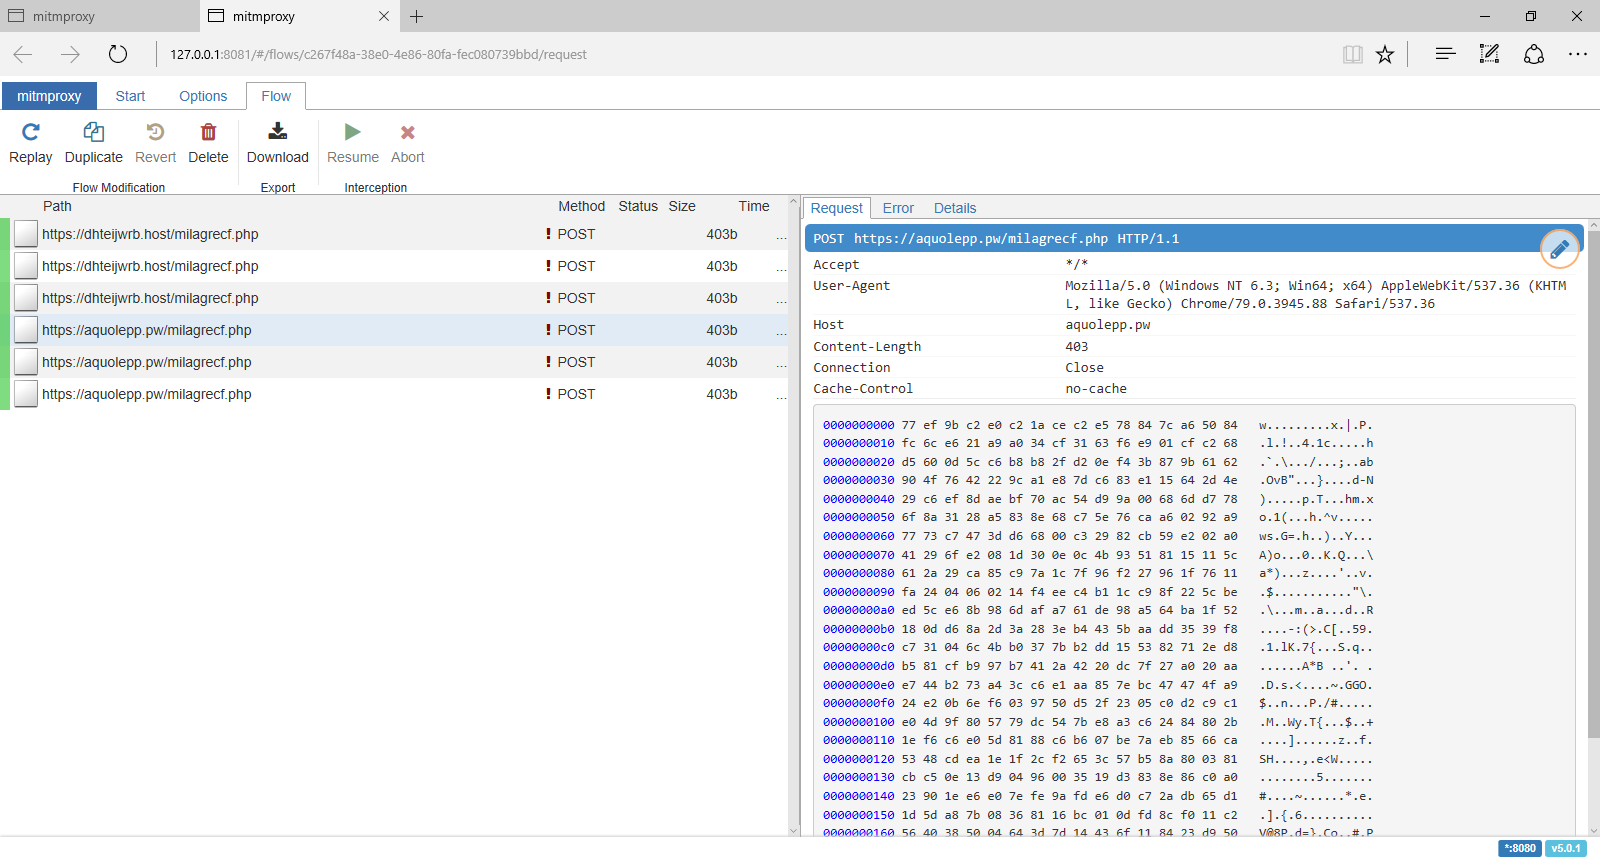
Task: Click the *:8080 port status badge
Action: coord(1520,848)
